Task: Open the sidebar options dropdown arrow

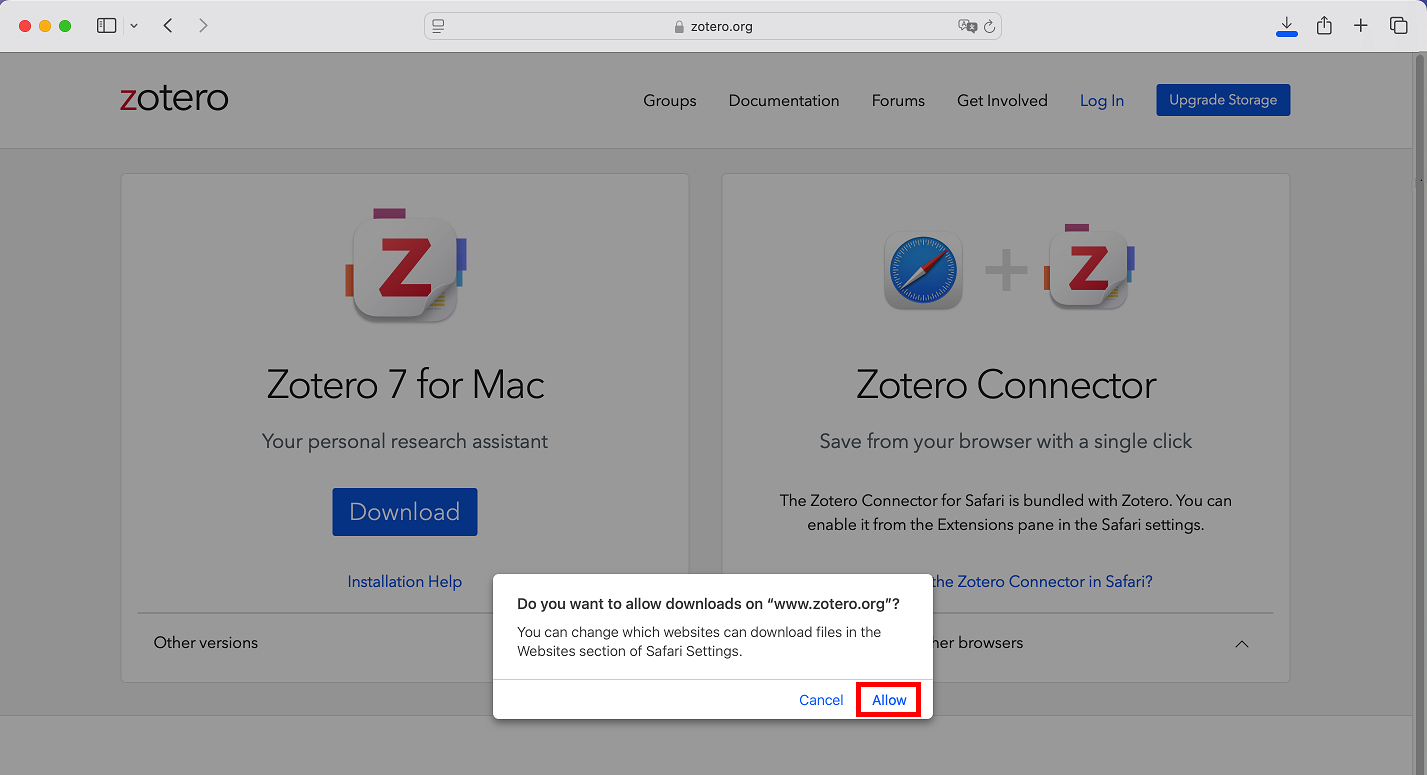Action: 134,26
